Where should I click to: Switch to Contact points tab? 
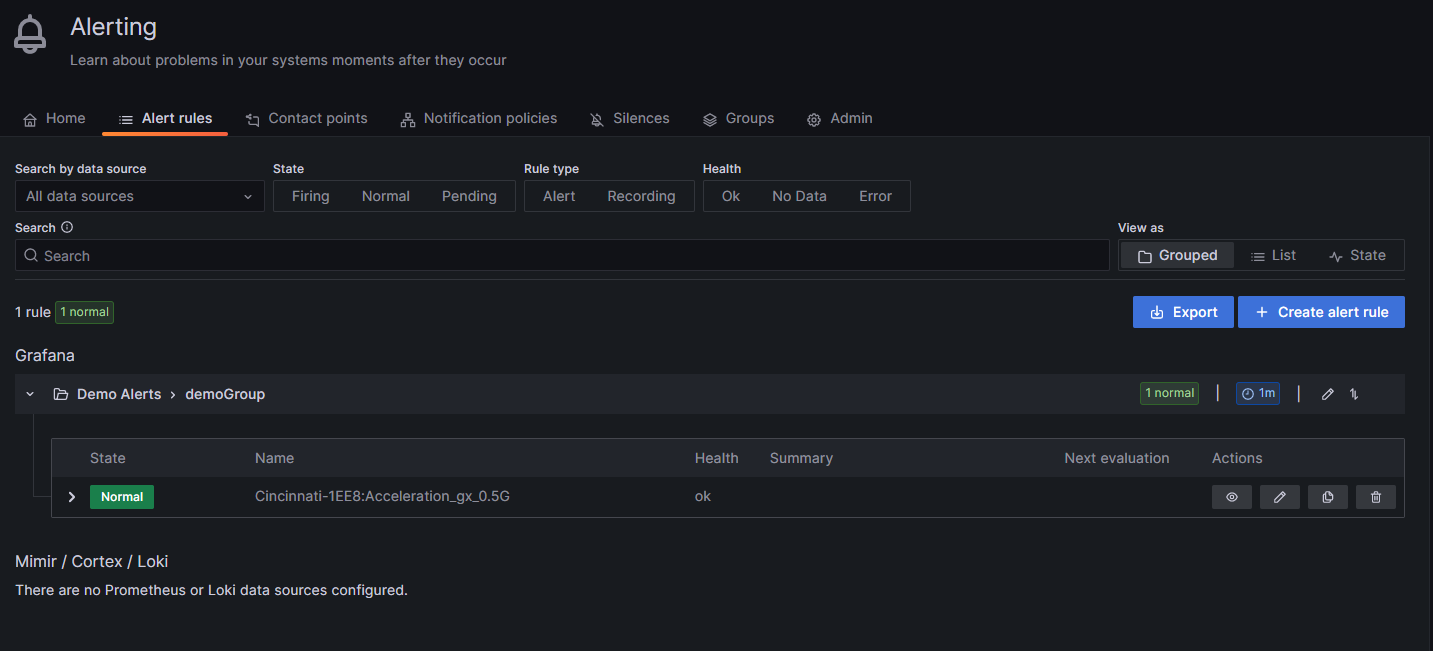pos(307,118)
